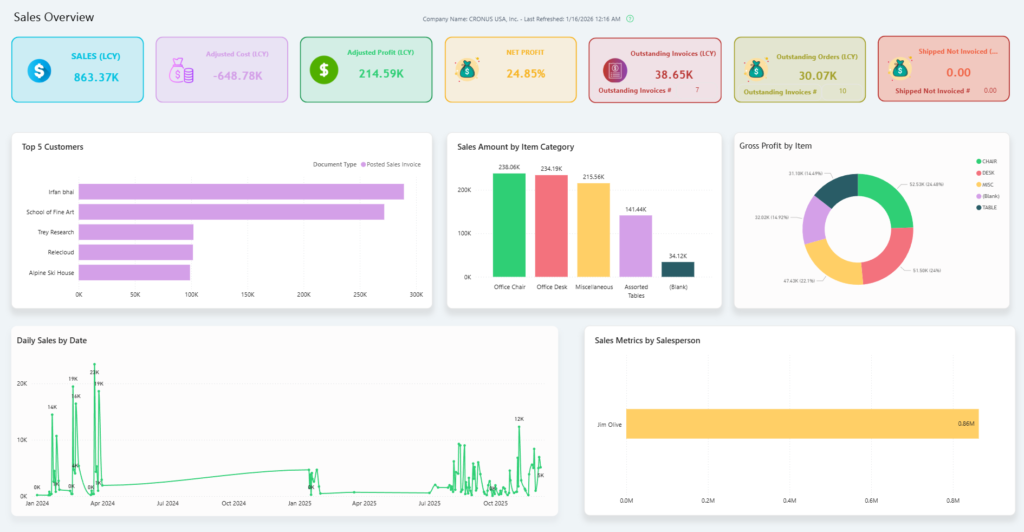Viewport: 1024px width, 532px height.
Task: Click the blue dollar icon in Sales card
Action: (38, 70)
